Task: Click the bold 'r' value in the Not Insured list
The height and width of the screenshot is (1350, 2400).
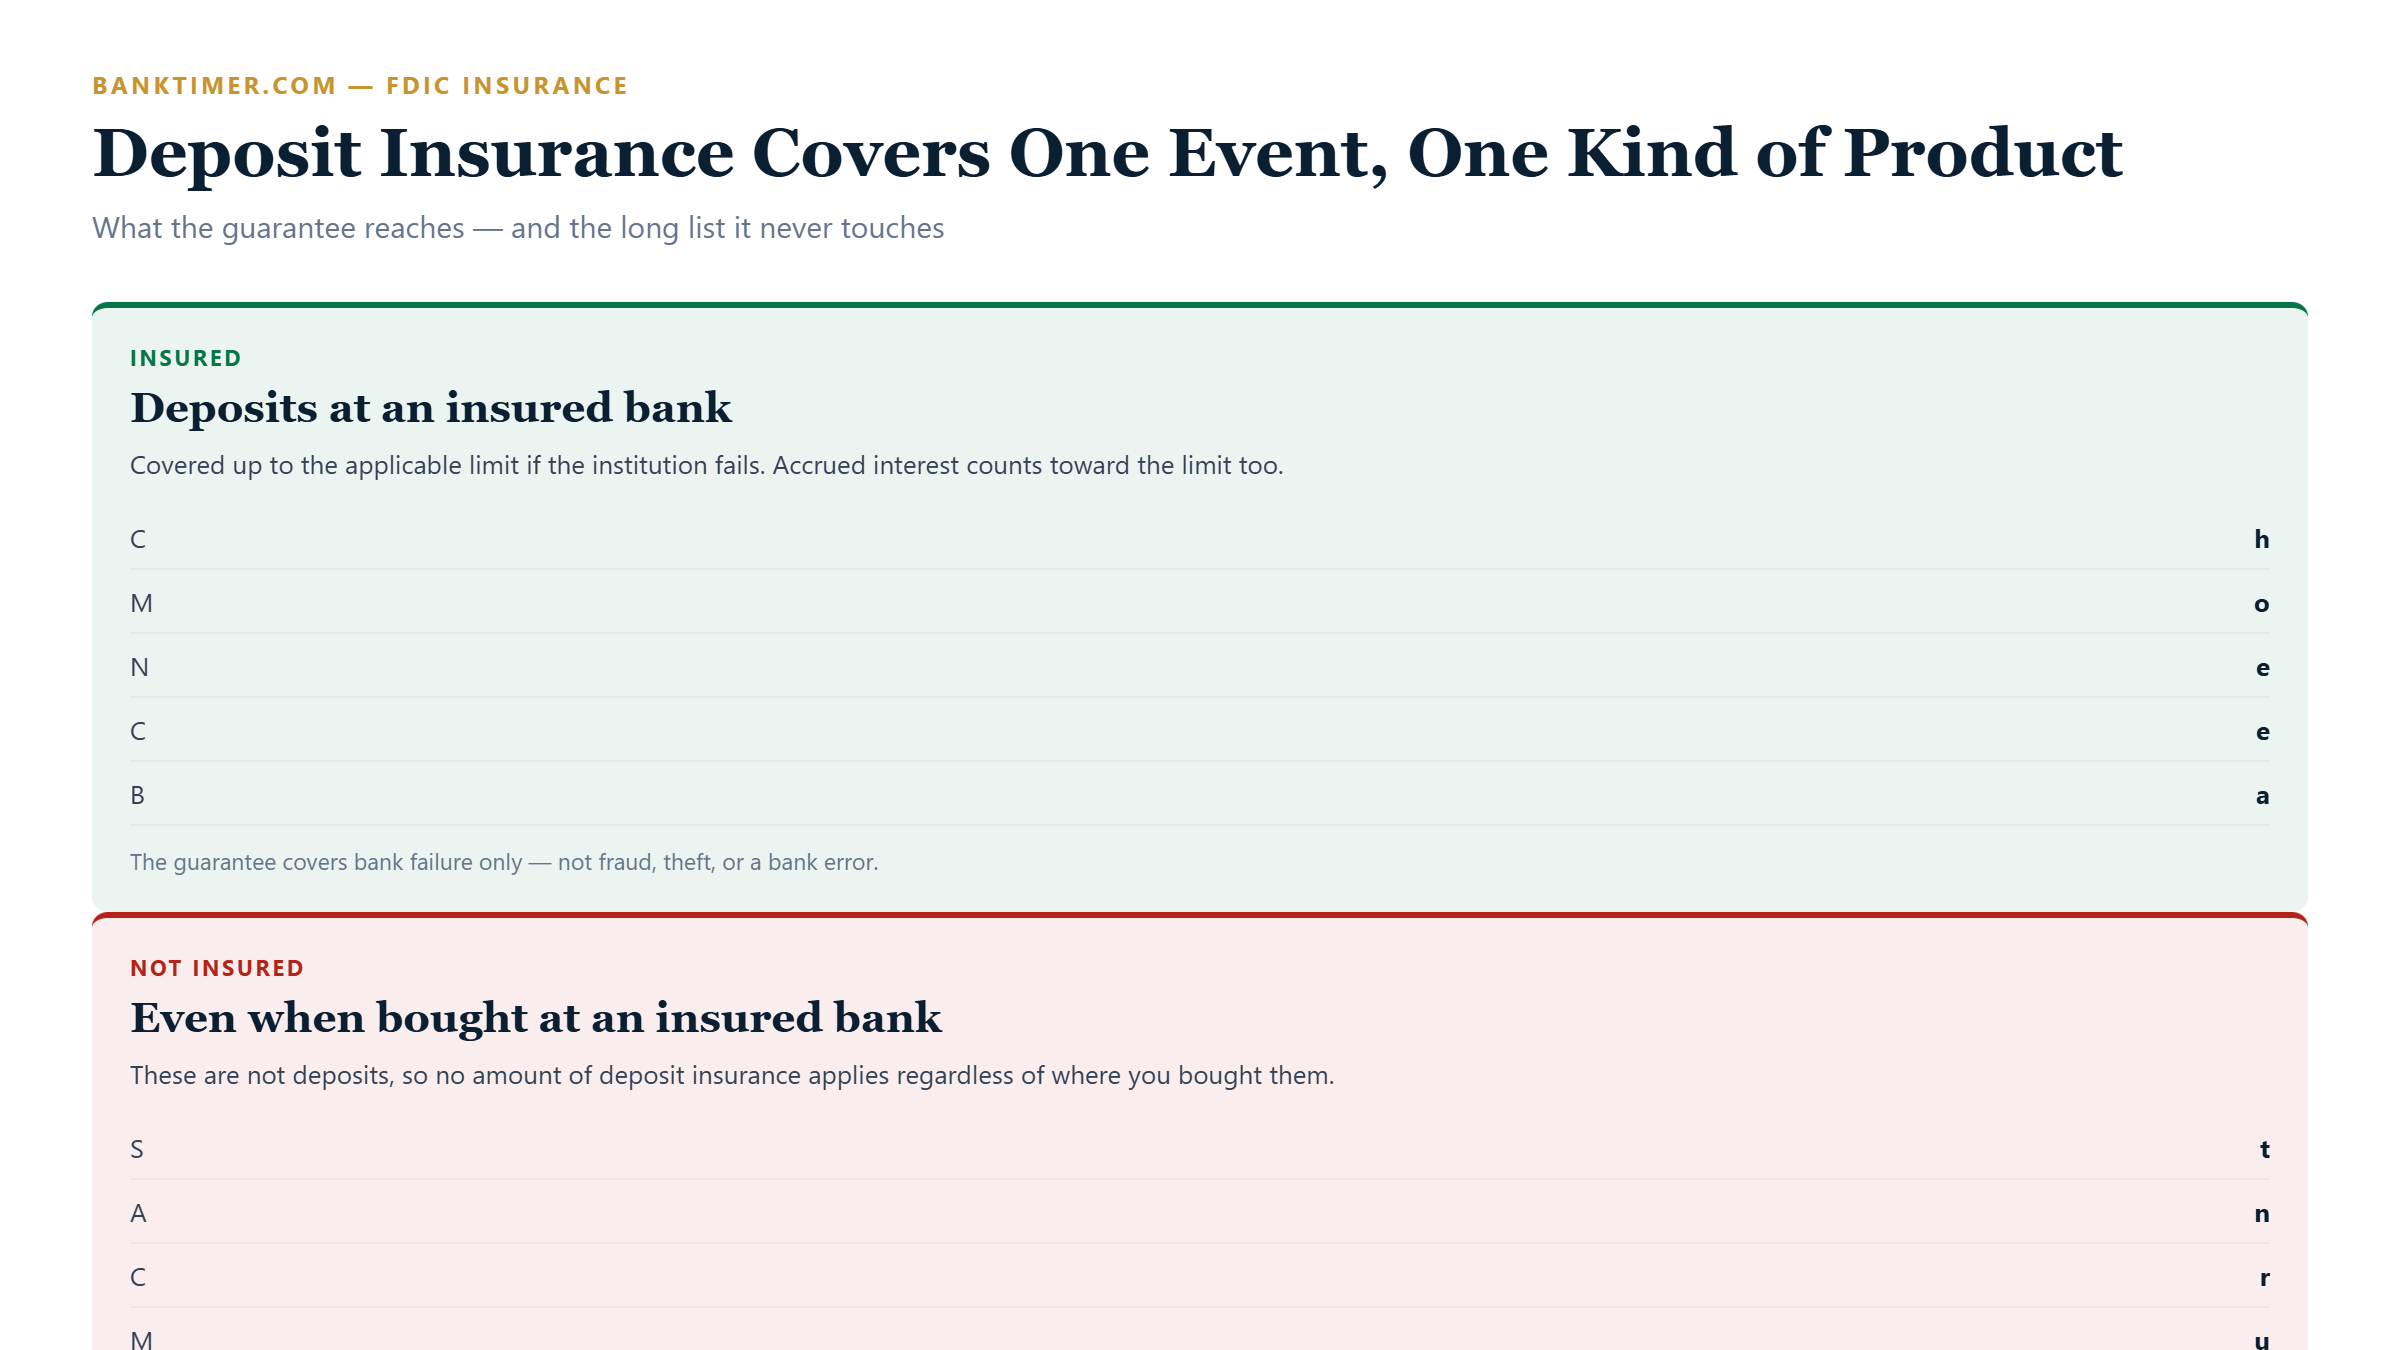Action: pos(2265,1278)
